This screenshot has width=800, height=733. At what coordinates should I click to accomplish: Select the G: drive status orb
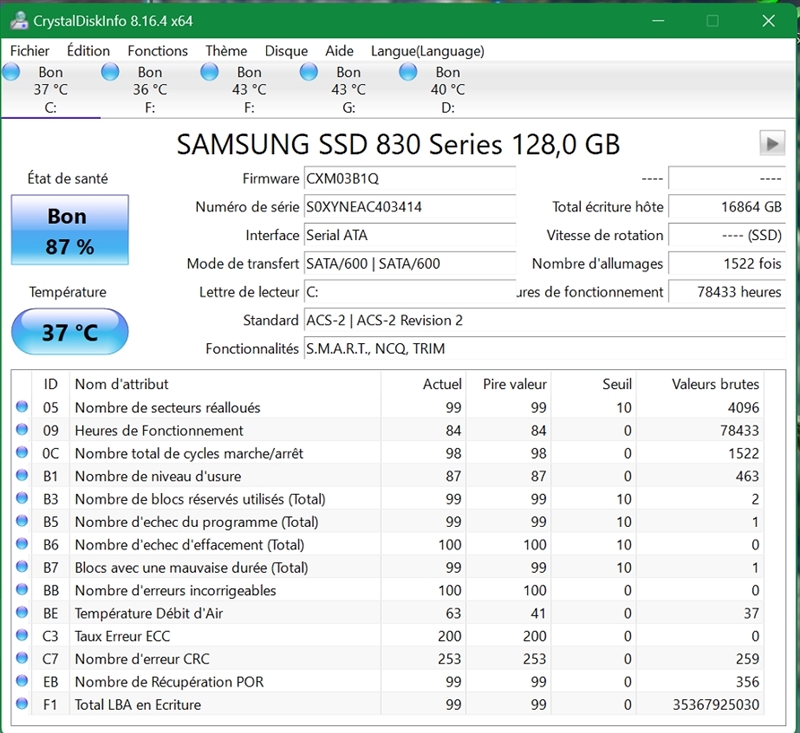309,72
